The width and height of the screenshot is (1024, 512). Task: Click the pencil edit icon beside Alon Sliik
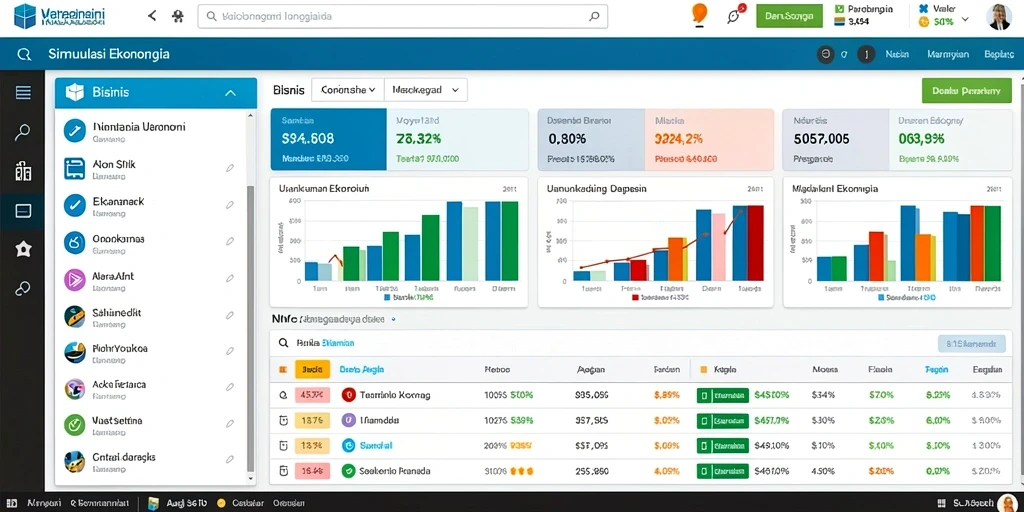tap(230, 168)
